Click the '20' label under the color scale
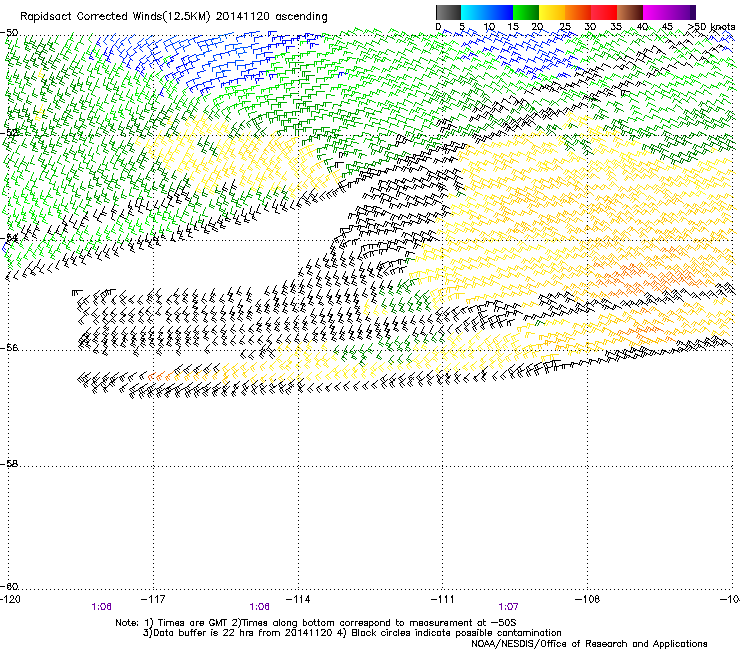The height and width of the screenshot is (650, 740). [x=537, y=26]
